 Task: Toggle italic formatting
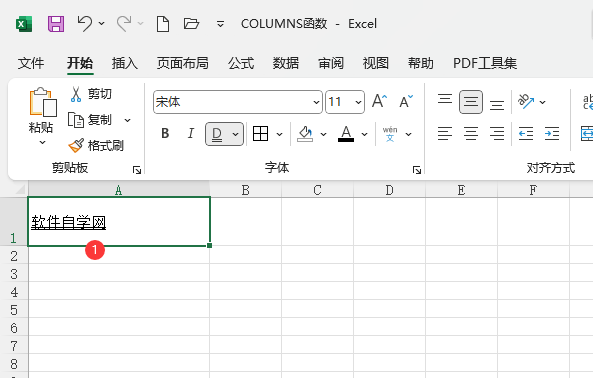click(x=191, y=133)
